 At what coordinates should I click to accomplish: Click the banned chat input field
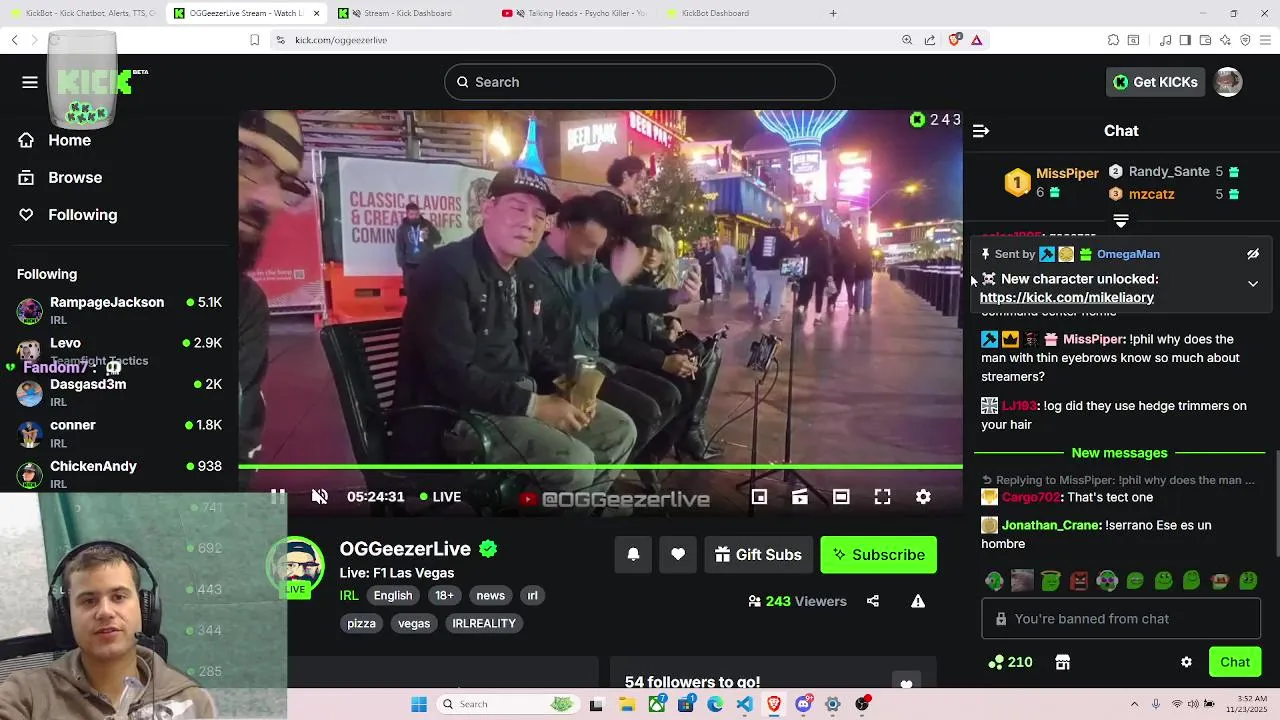tap(1121, 619)
